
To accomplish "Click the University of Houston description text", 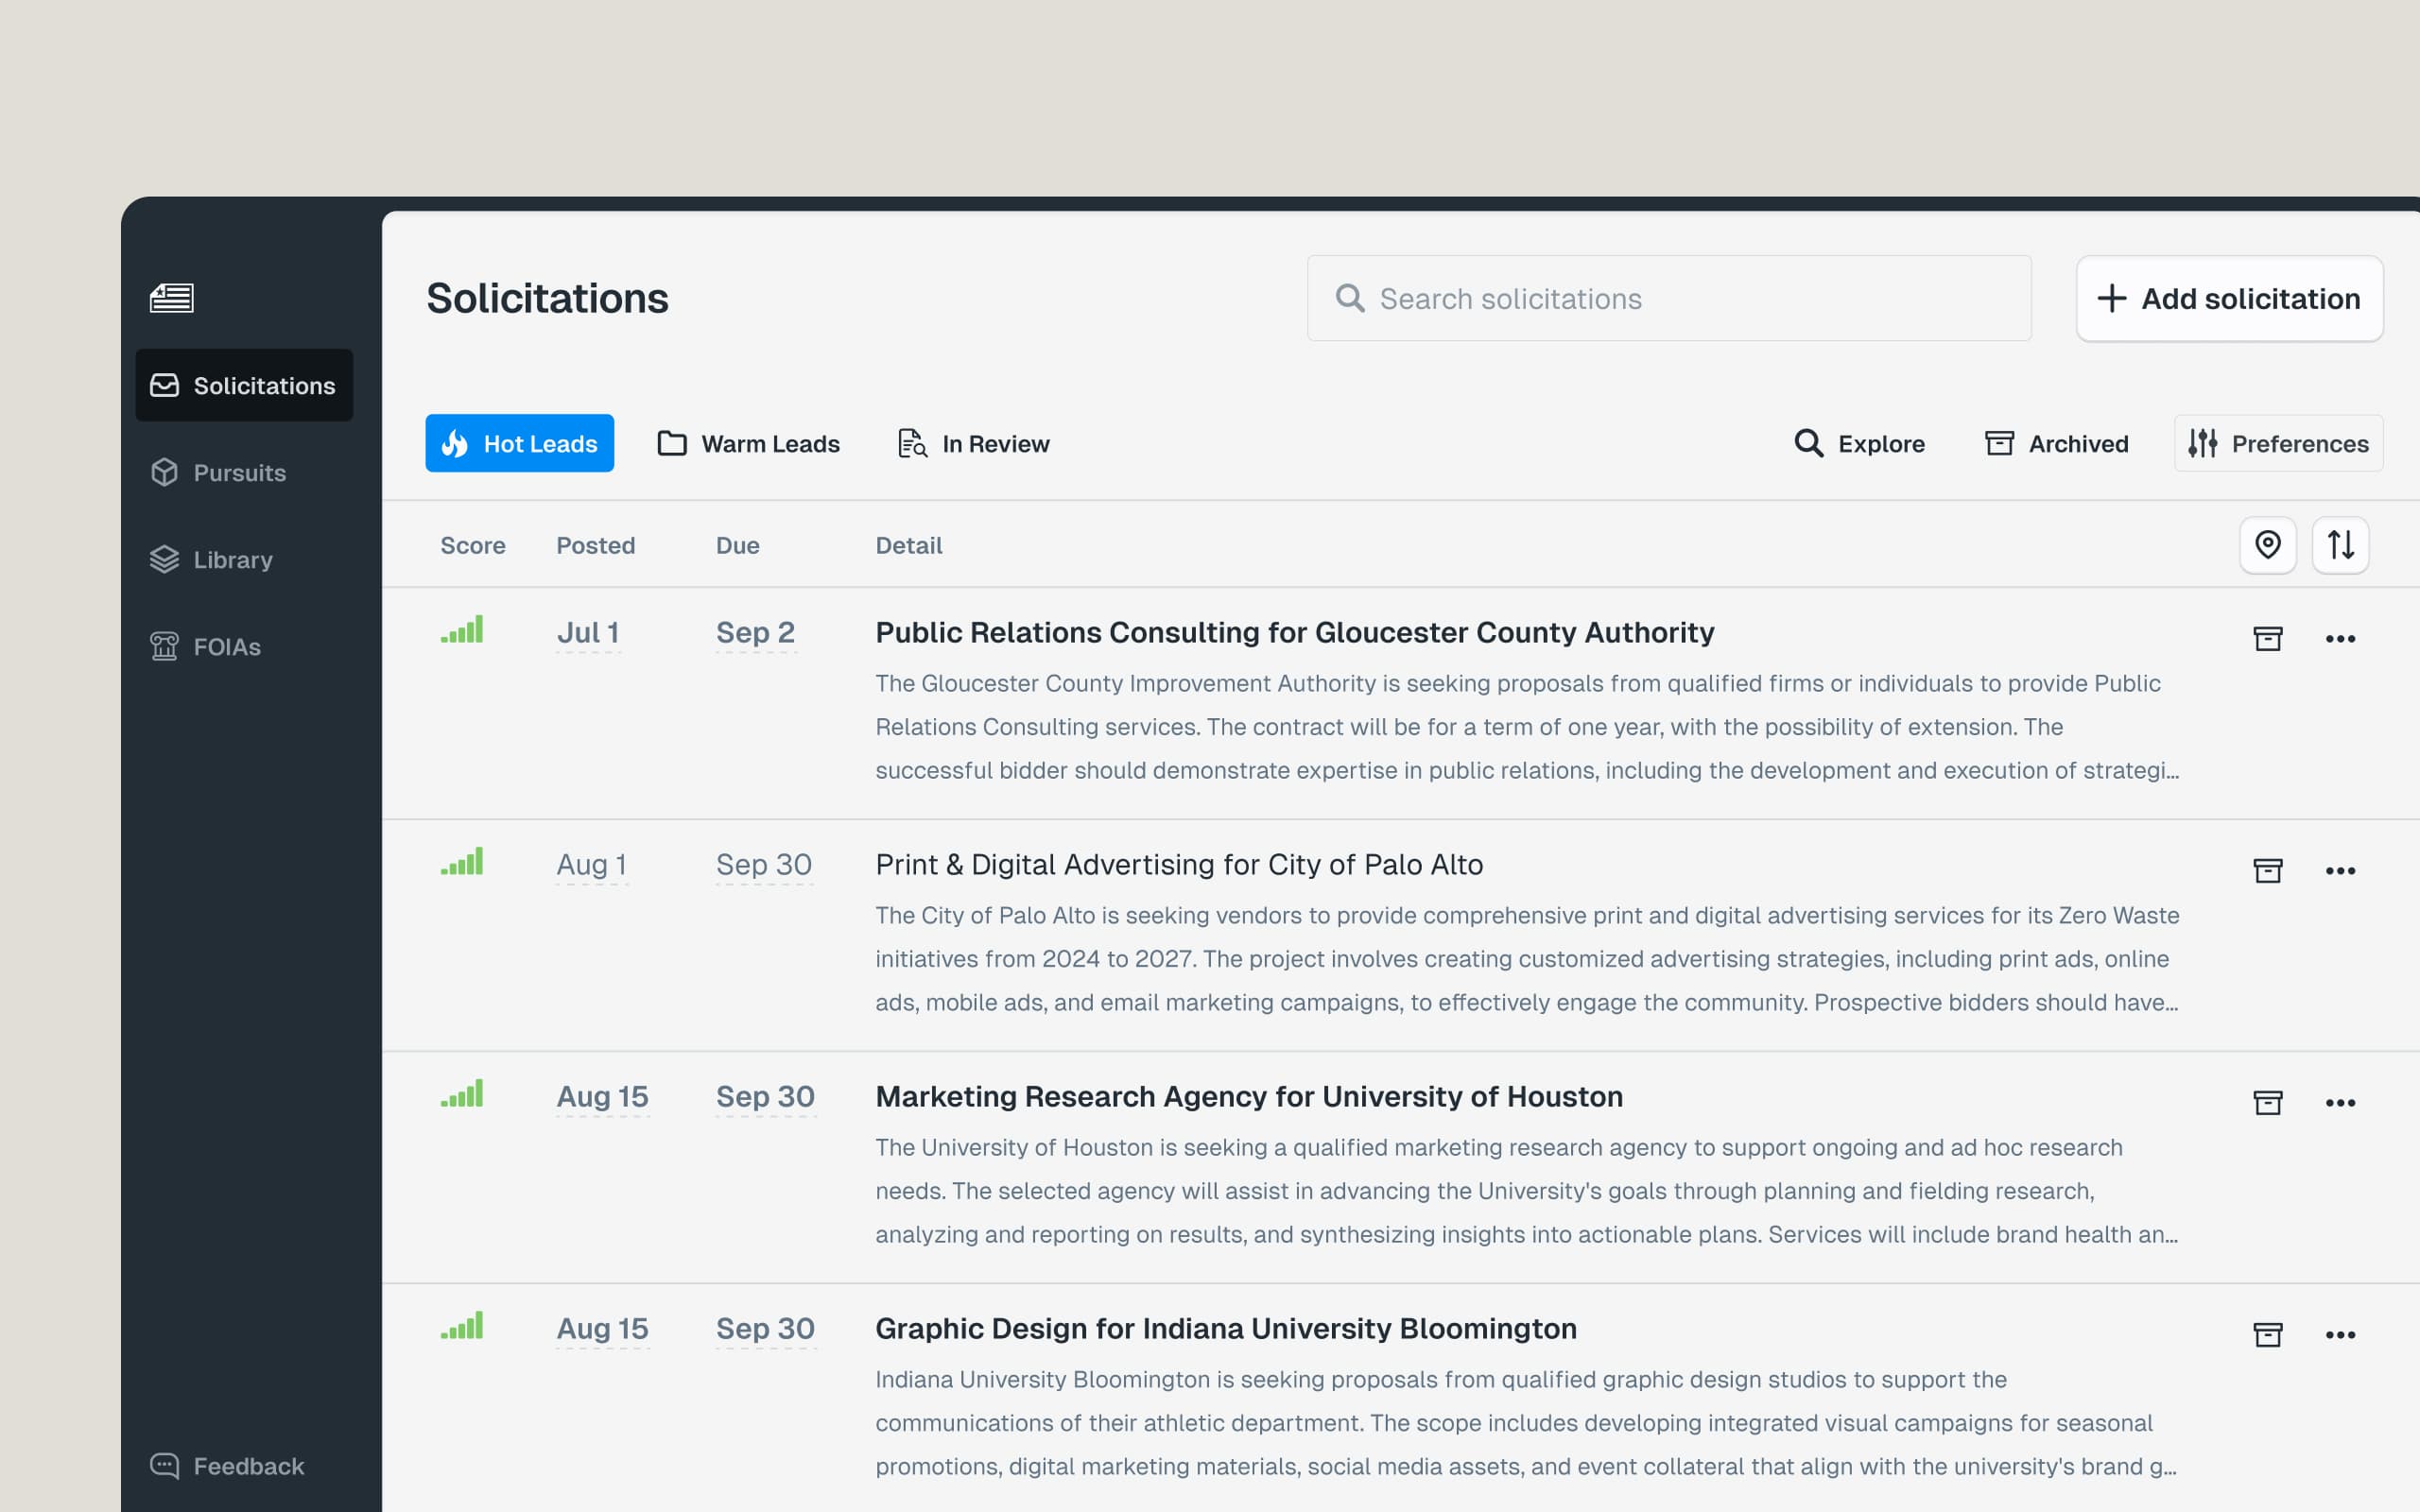I will tap(1527, 1191).
